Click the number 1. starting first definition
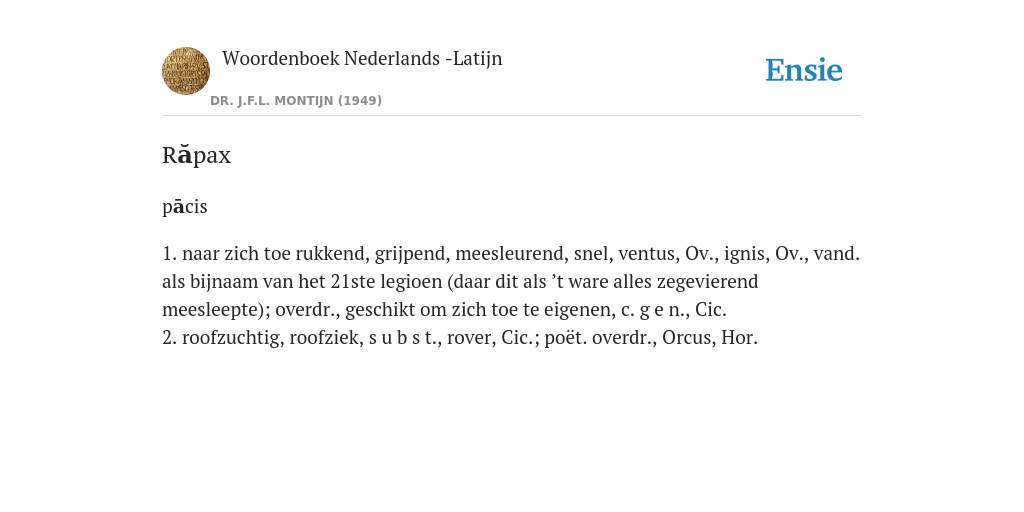The height and width of the screenshot is (512, 1024). [169, 253]
